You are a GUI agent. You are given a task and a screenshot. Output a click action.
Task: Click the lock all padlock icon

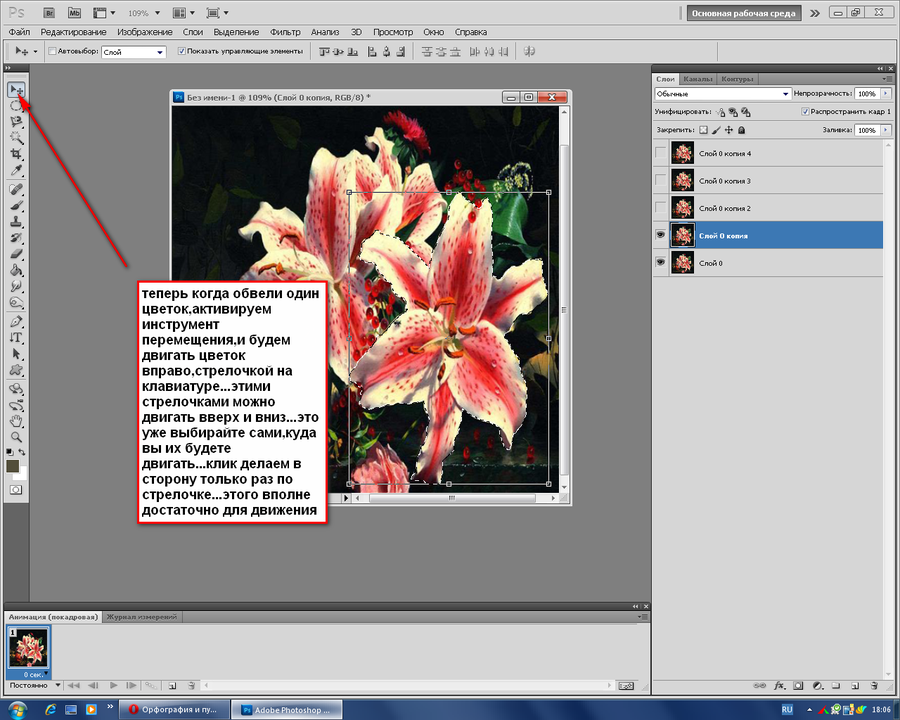(742, 130)
